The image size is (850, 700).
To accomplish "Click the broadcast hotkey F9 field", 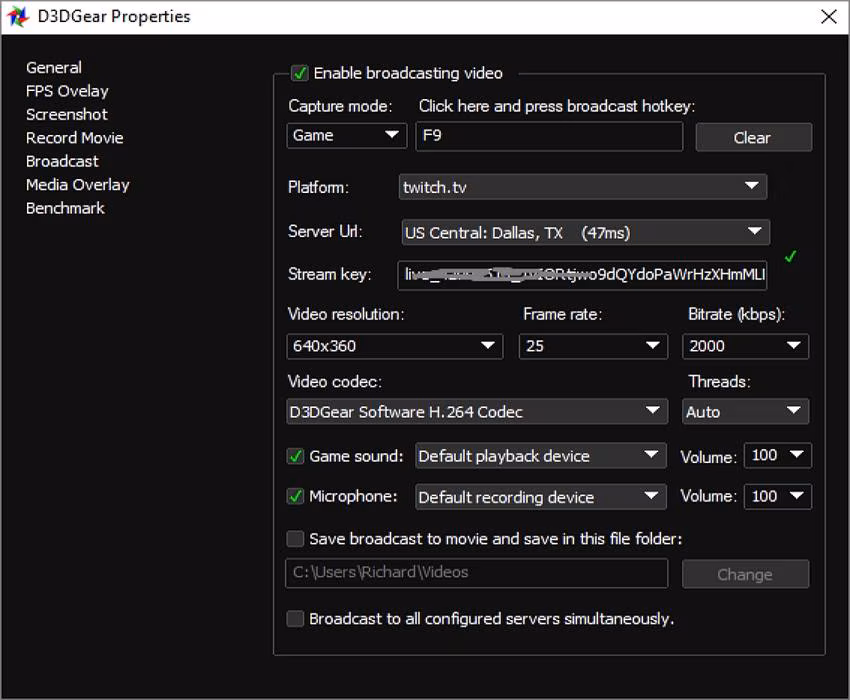I will [549, 136].
